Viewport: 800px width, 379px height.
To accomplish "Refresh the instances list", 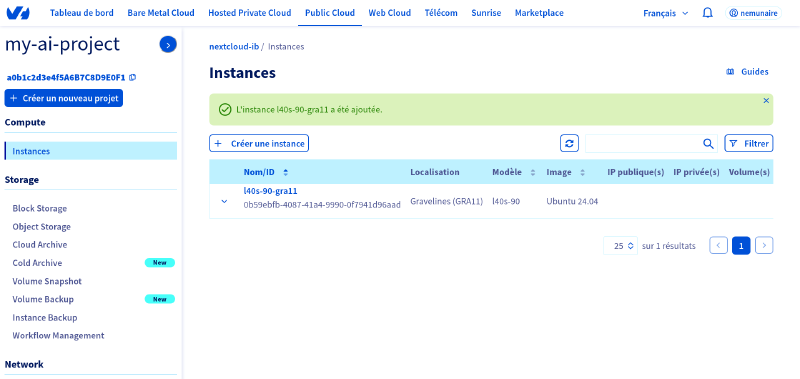I will [569, 143].
